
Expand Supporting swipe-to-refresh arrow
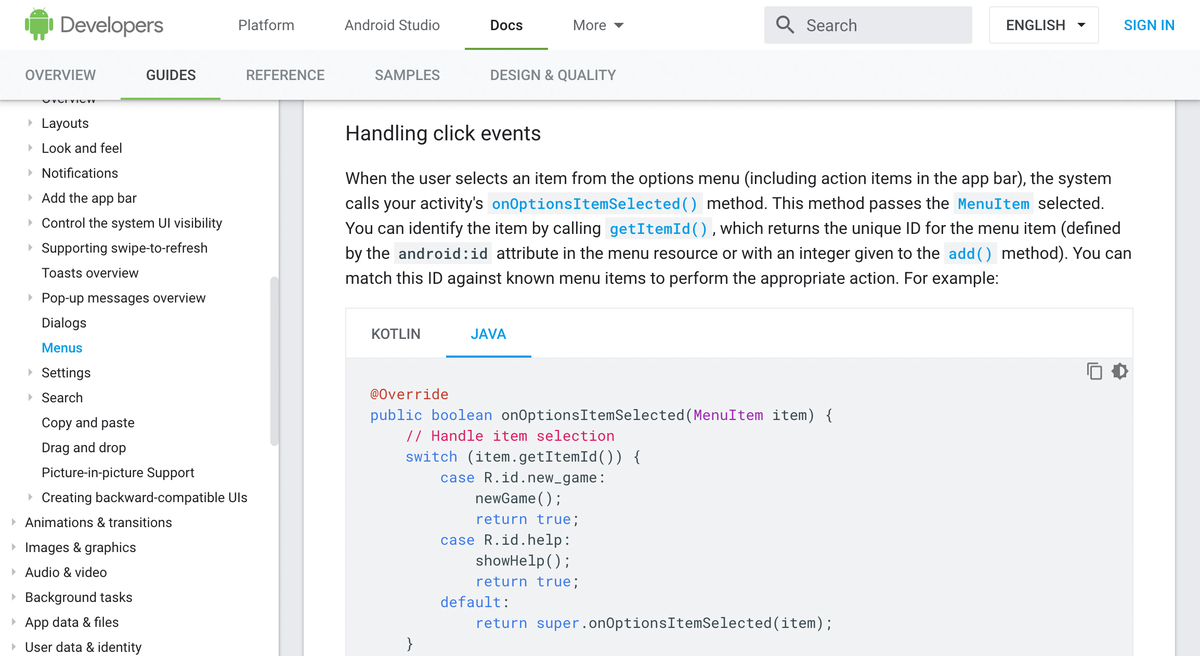(x=30, y=248)
